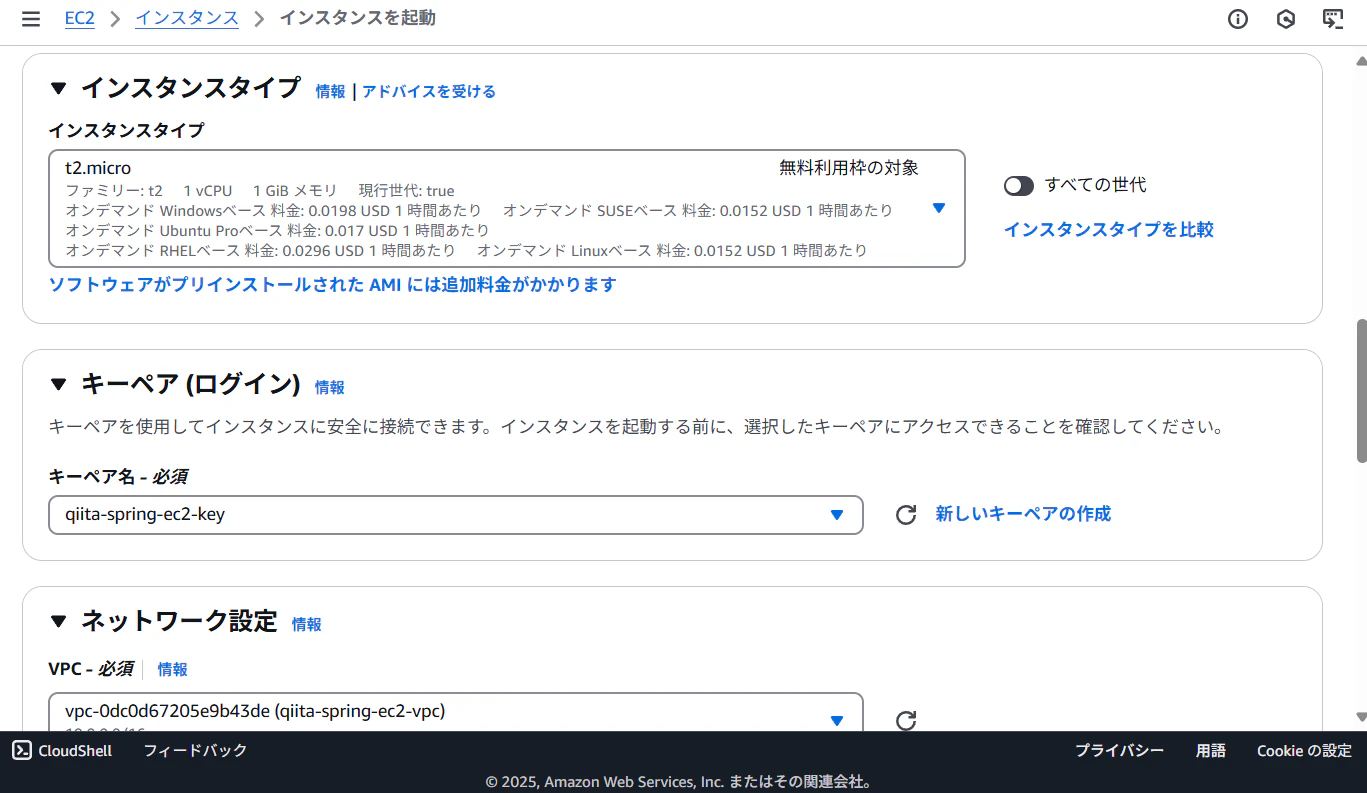Go to インスタンス breadcrumb link
Screen dimensions: 1367x793
[187, 18]
